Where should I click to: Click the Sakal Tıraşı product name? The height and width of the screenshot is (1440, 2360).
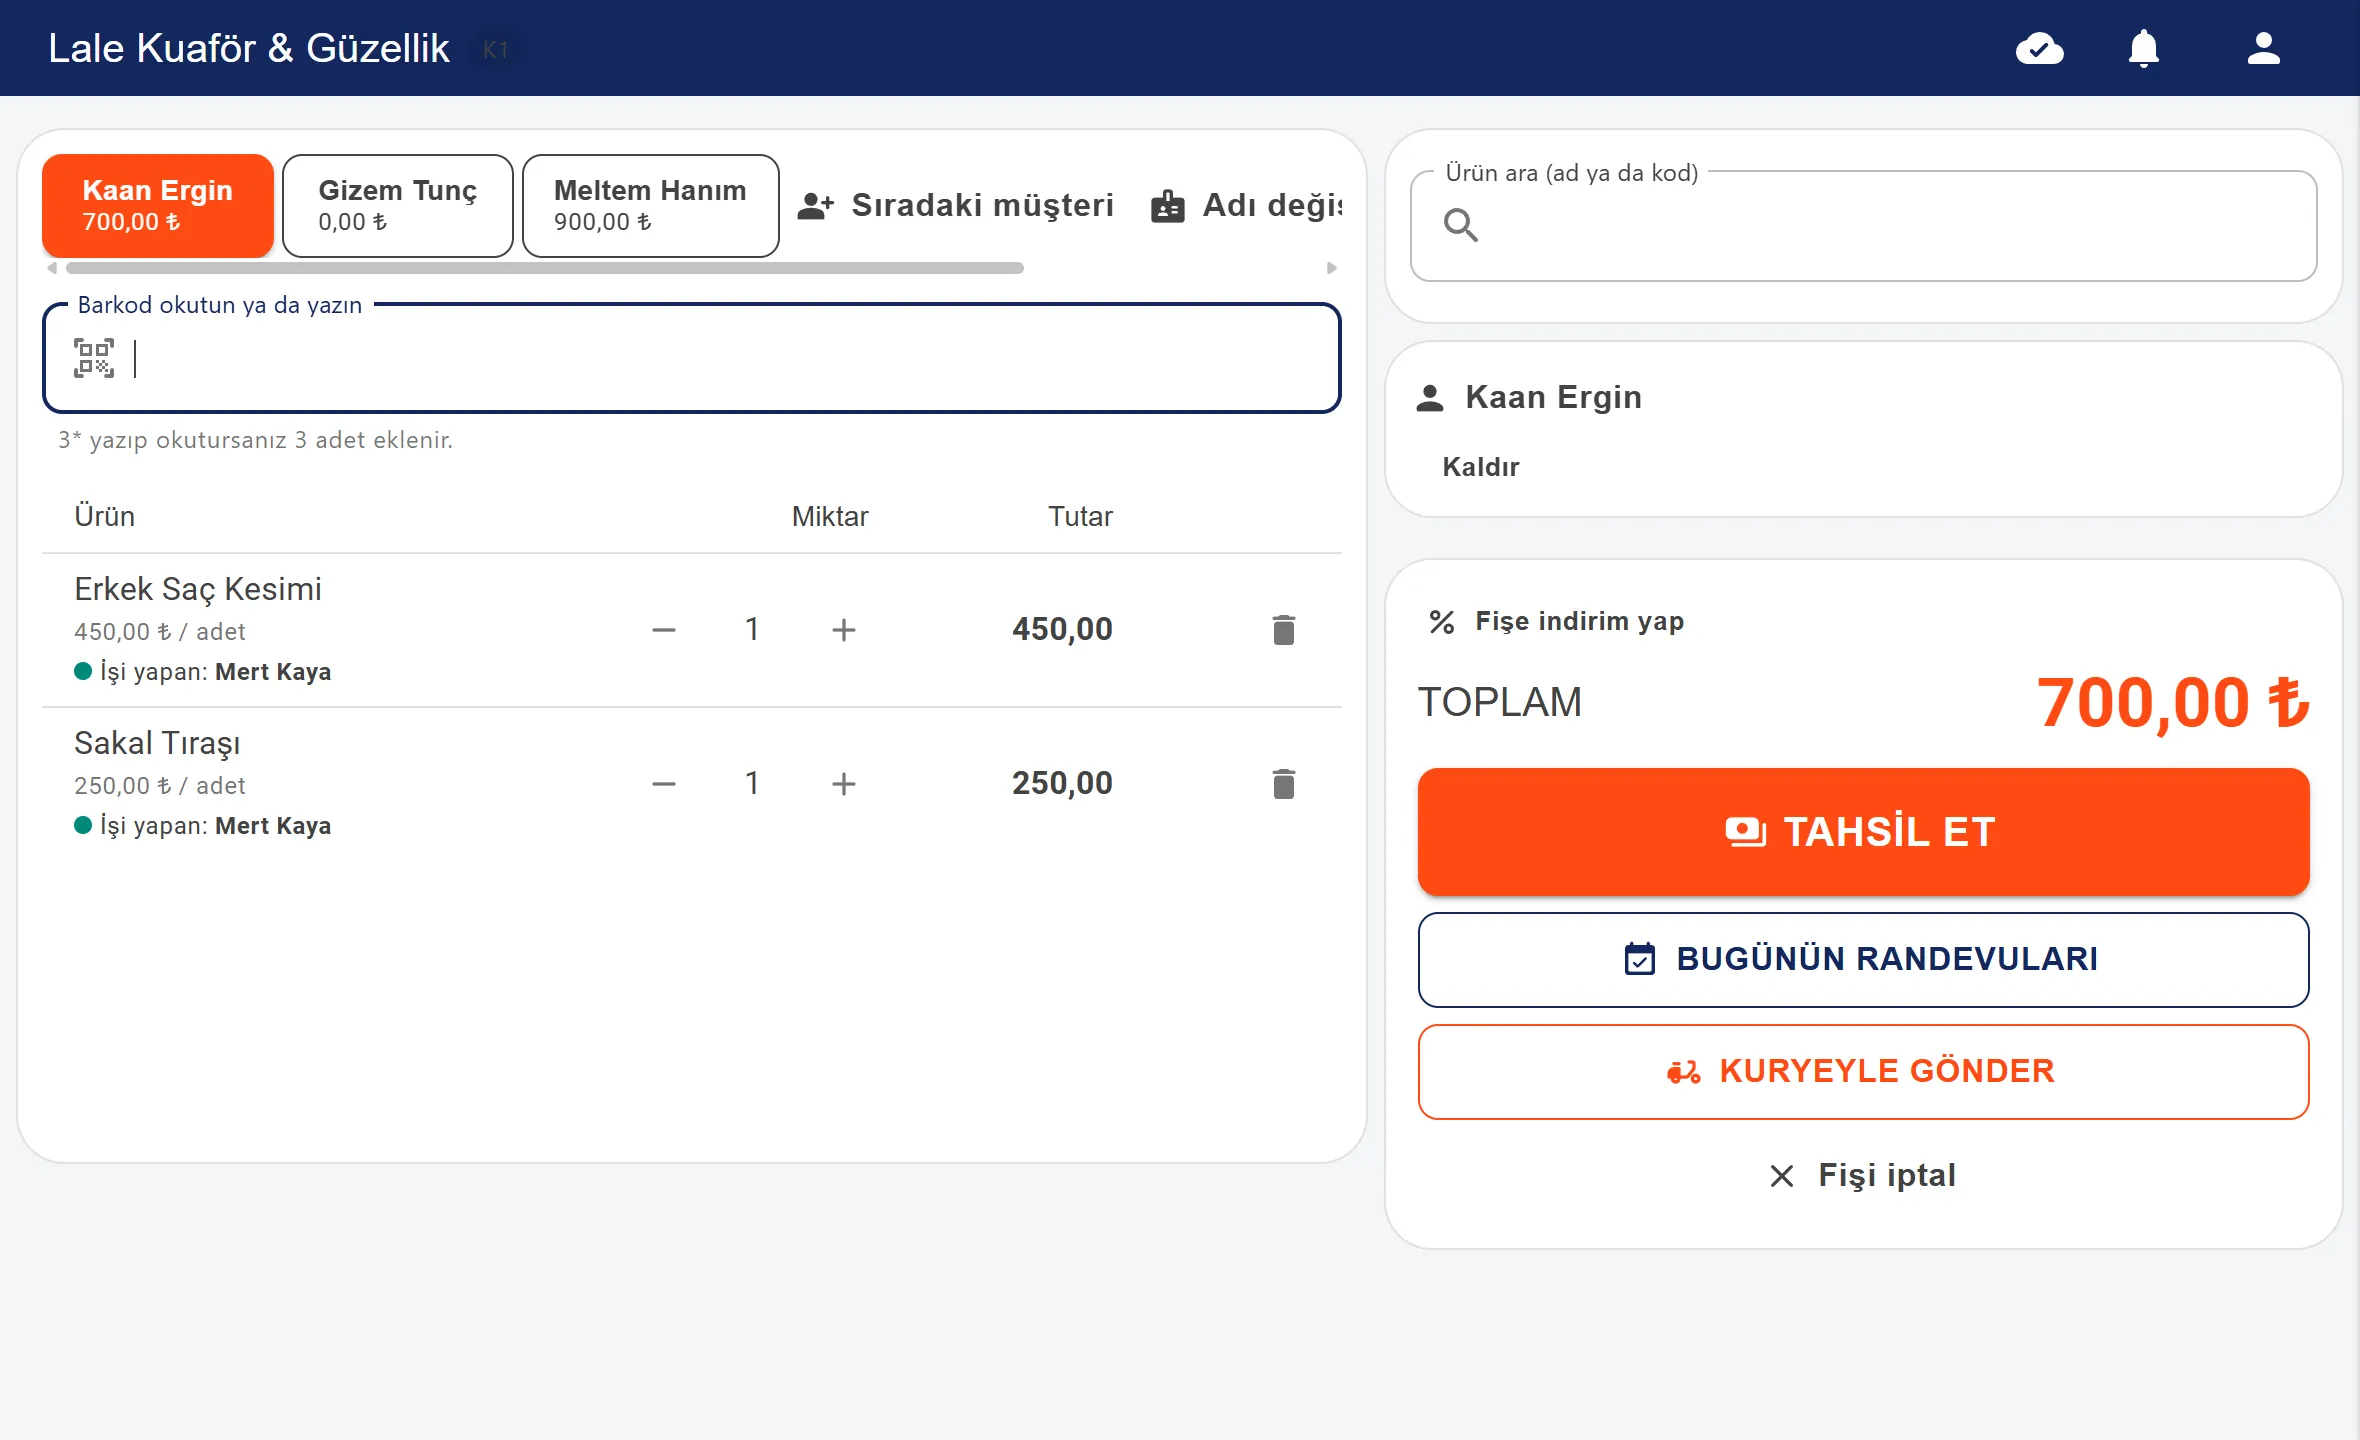click(157, 743)
